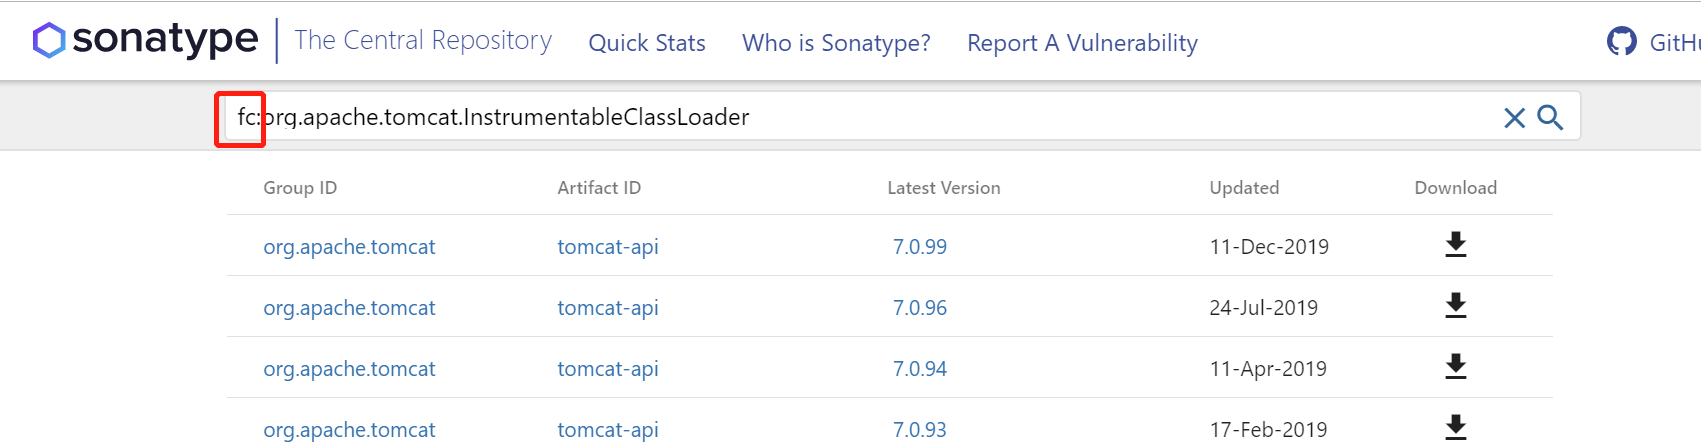The height and width of the screenshot is (445, 1701).
Task: Download tomcat-api version 7.0.96
Action: [1456, 306]
